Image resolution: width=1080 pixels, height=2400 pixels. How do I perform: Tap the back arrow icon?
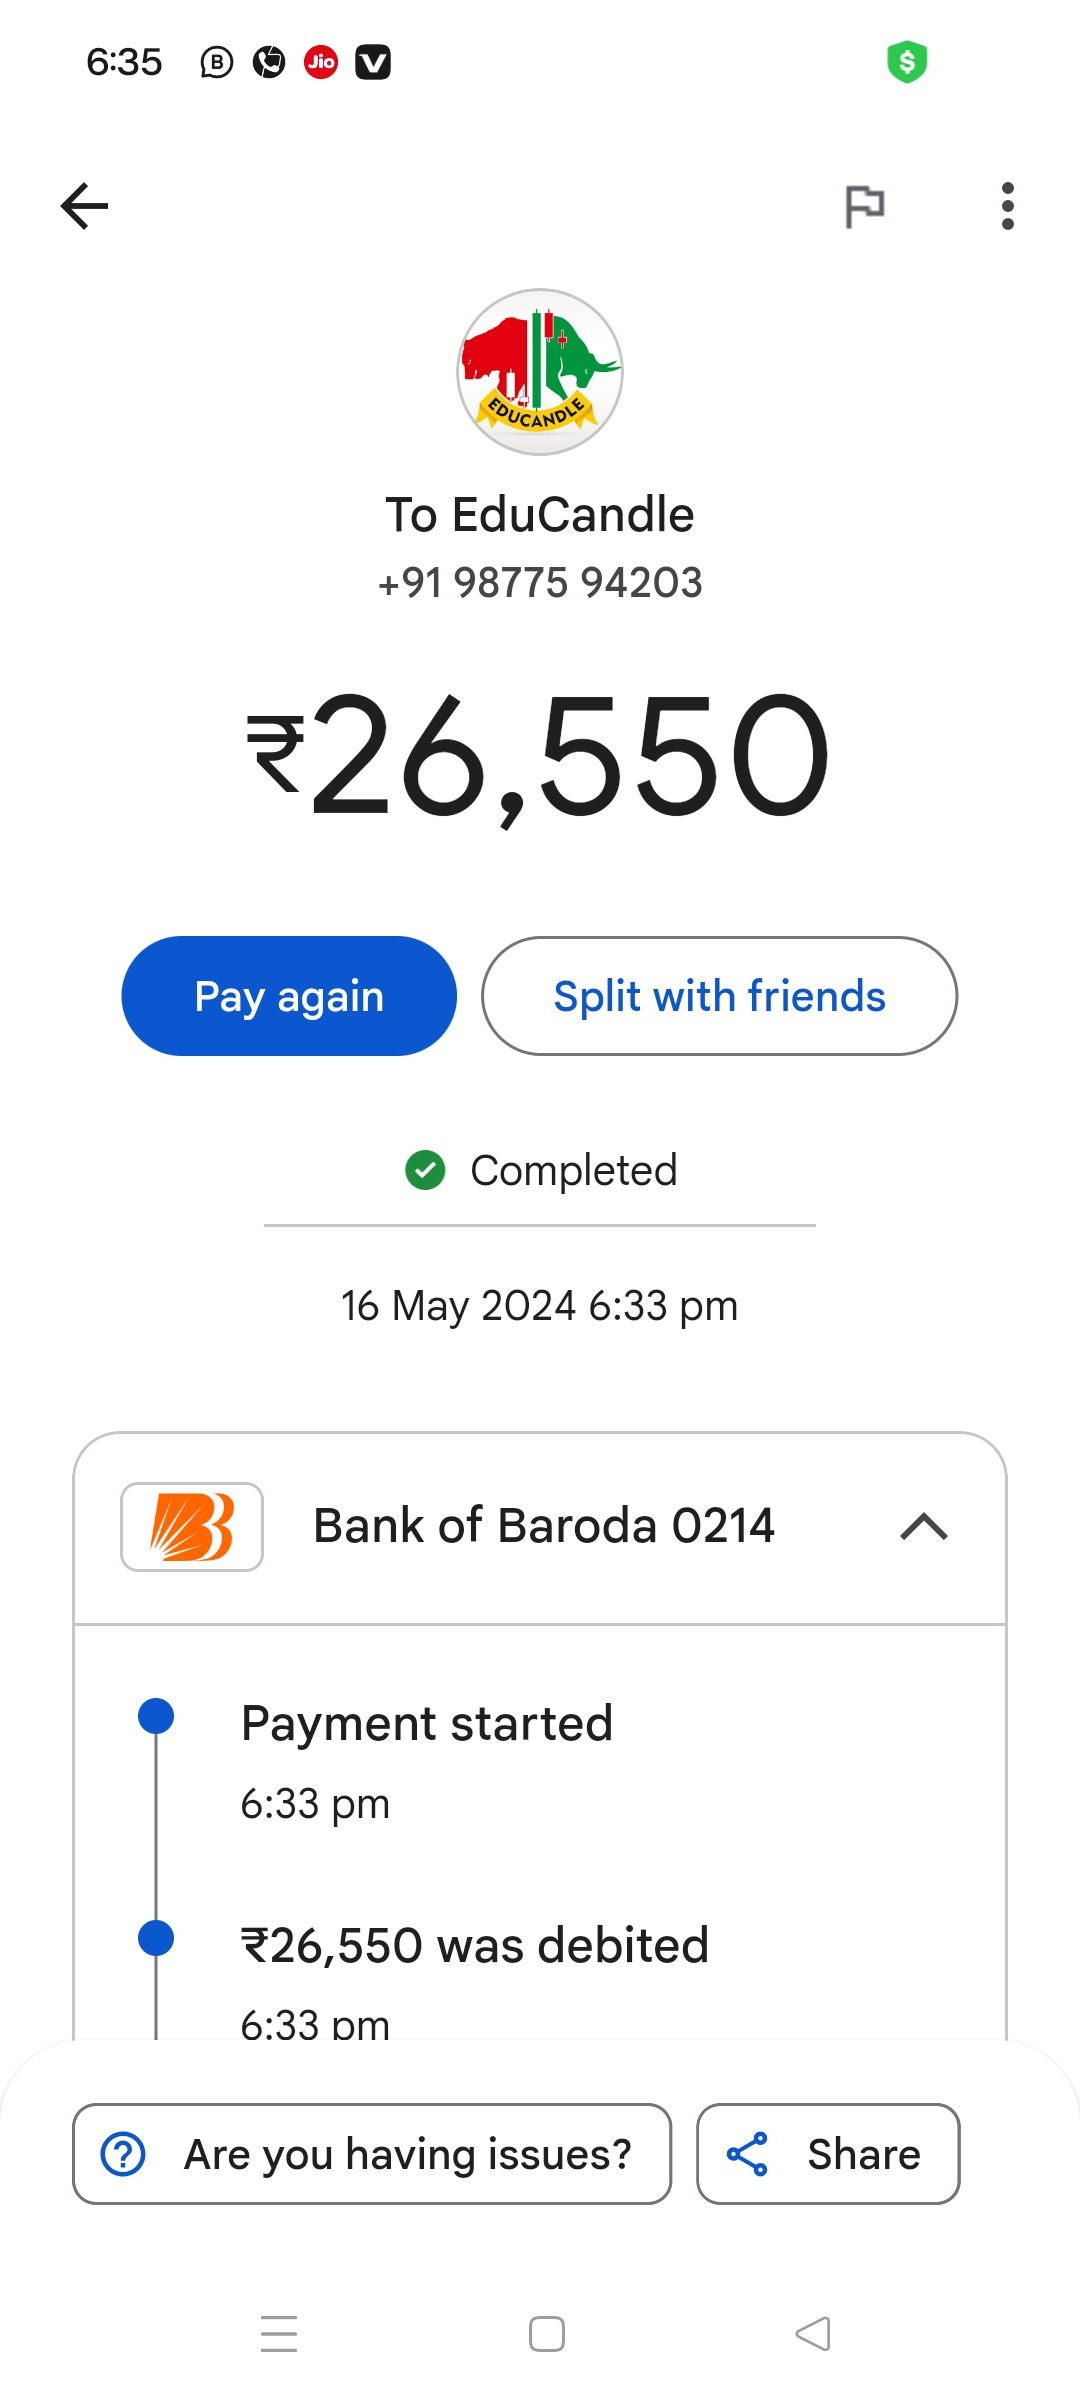coord(85,206)
